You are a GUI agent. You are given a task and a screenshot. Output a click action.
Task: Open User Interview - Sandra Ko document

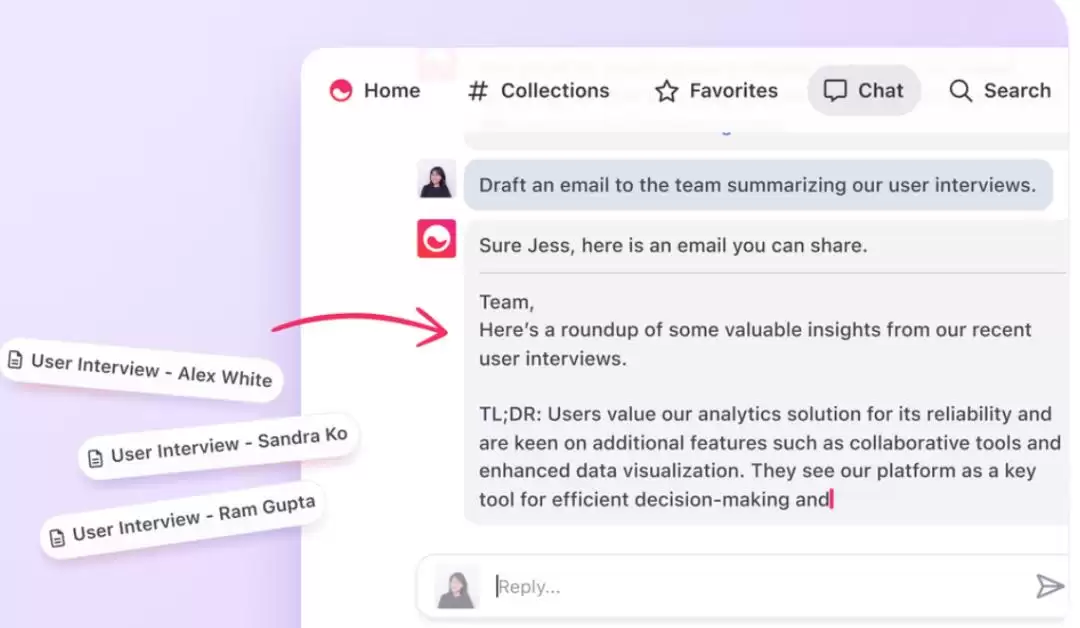(218, 446)
